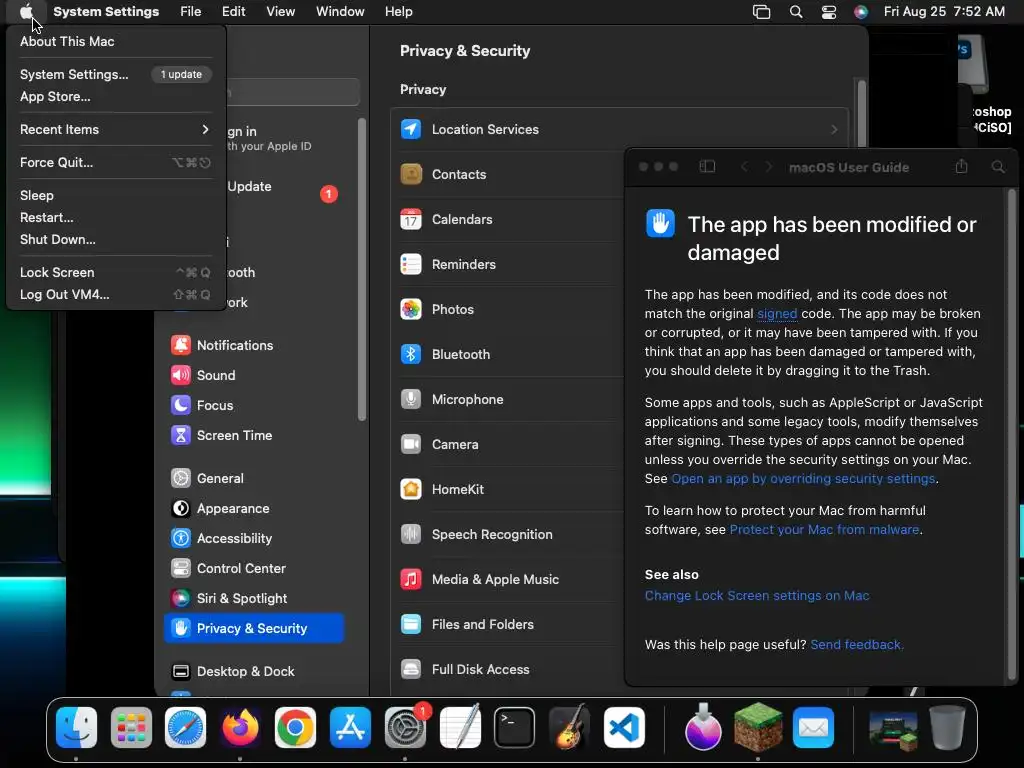Launch Visual Studio Code from Dock

[624, 728]
